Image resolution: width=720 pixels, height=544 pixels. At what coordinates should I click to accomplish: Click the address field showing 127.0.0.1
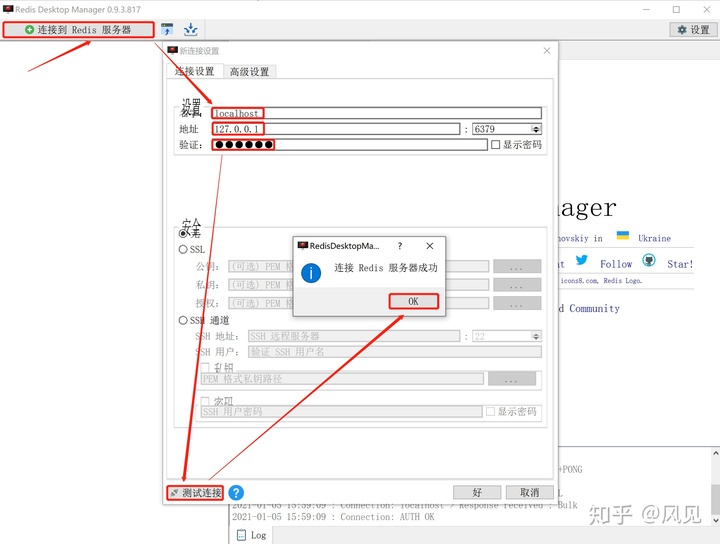click(336, 129)
